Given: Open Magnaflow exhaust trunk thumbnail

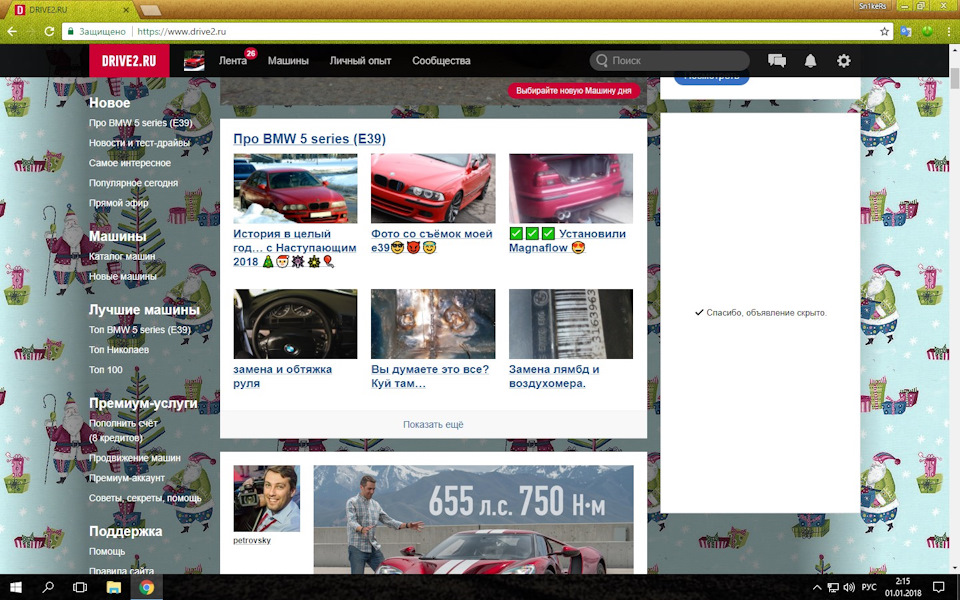Looking at the screenshot, I should coord(571,189).
